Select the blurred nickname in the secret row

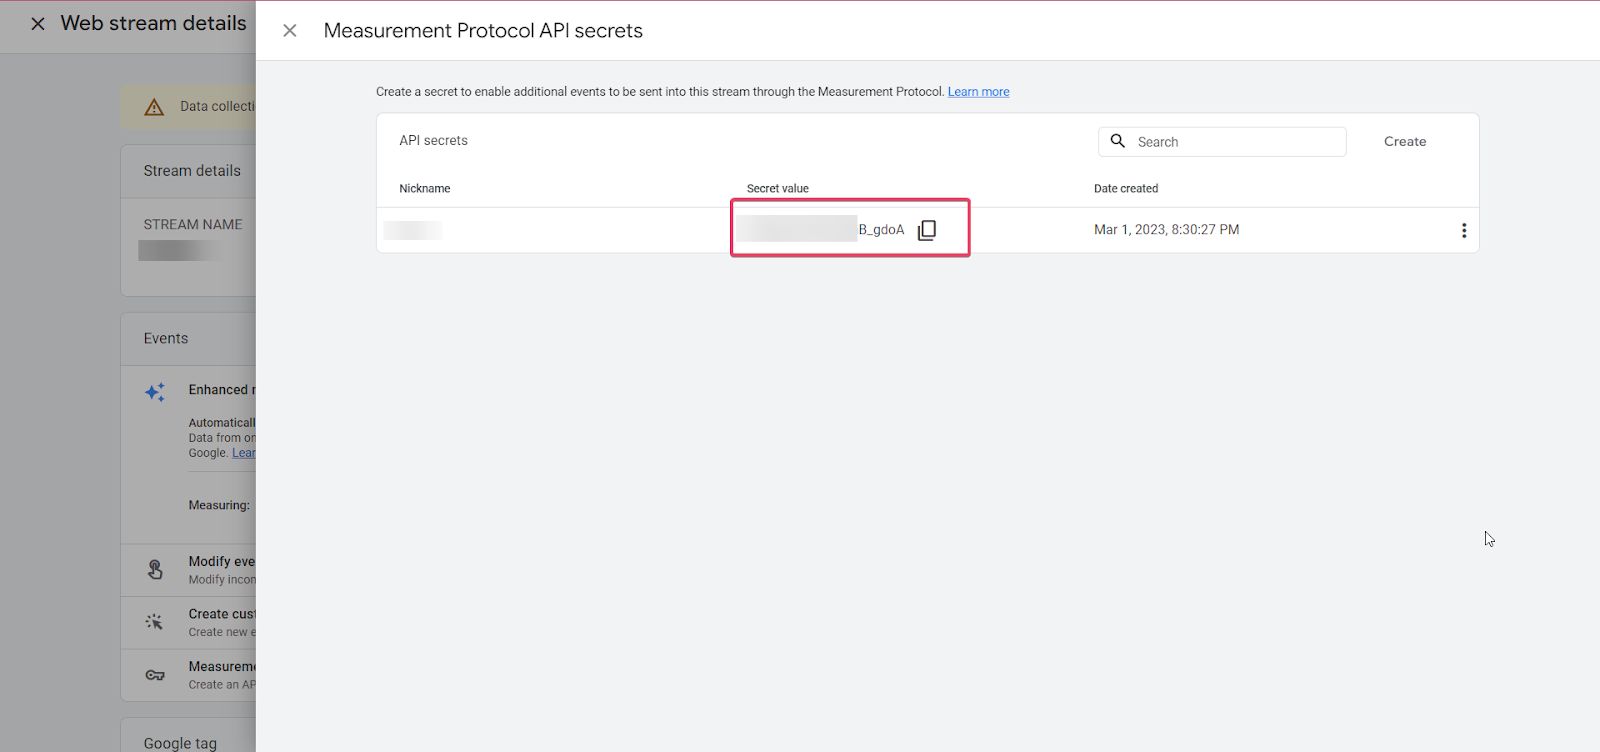pos(413,231)
